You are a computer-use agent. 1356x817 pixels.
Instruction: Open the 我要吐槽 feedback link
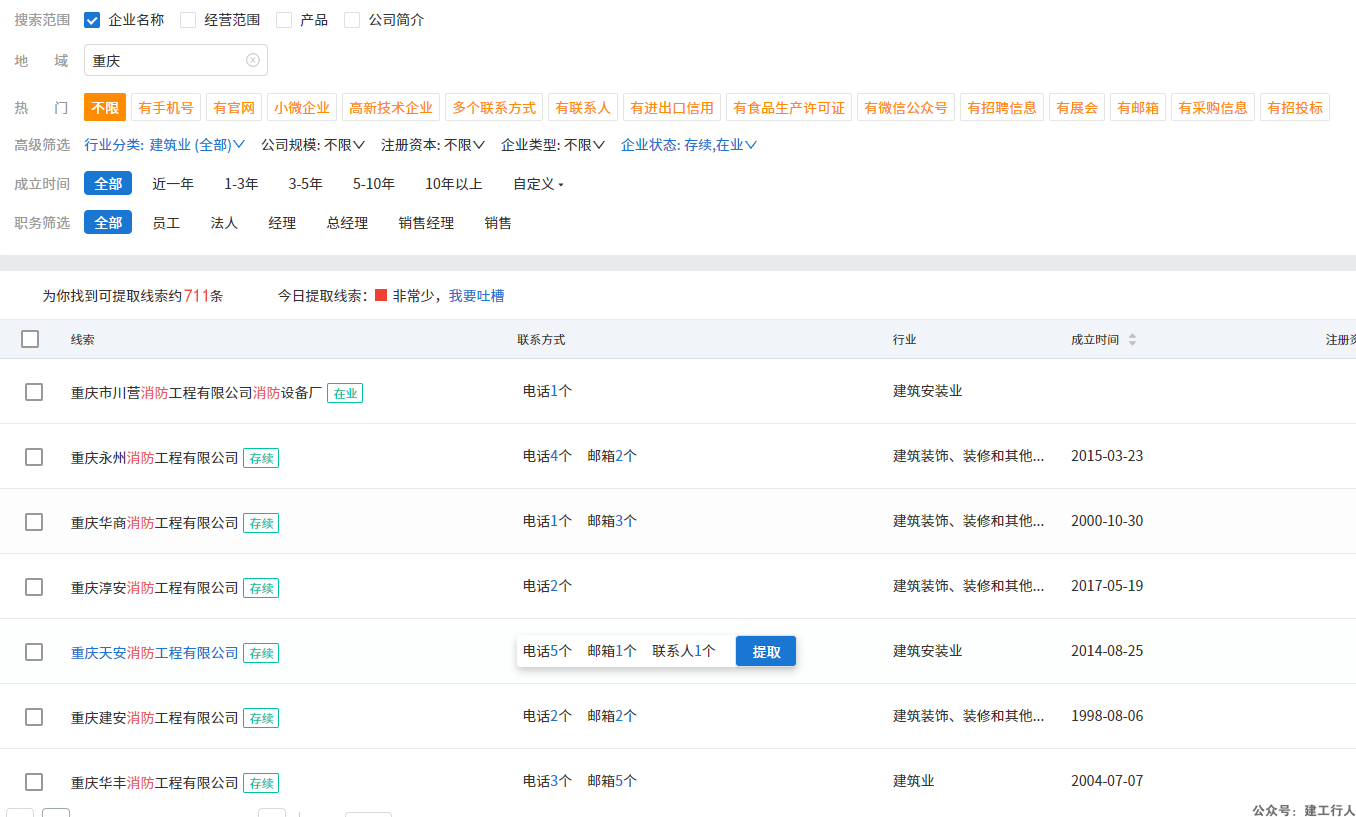[476, 296]
